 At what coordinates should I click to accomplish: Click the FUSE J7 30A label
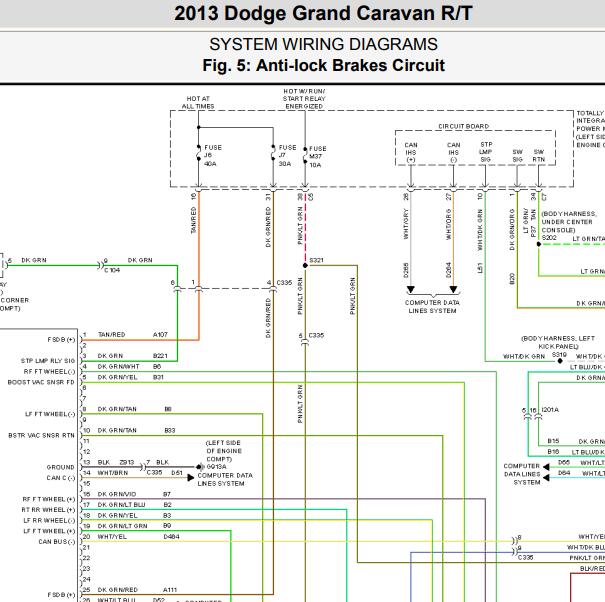pos(287,156)
